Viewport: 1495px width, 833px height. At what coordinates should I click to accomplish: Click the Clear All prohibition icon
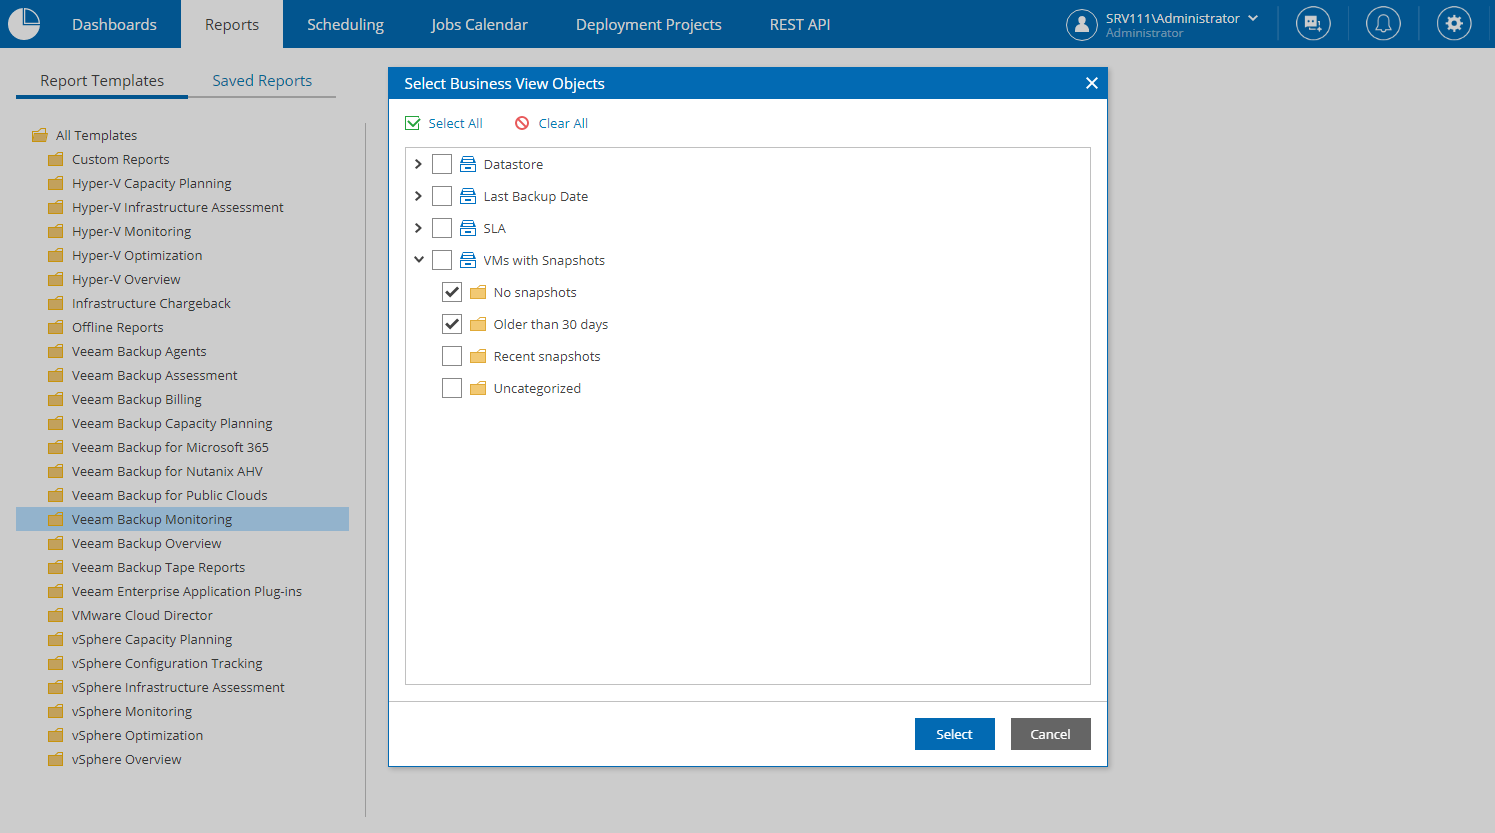point(522,123)
